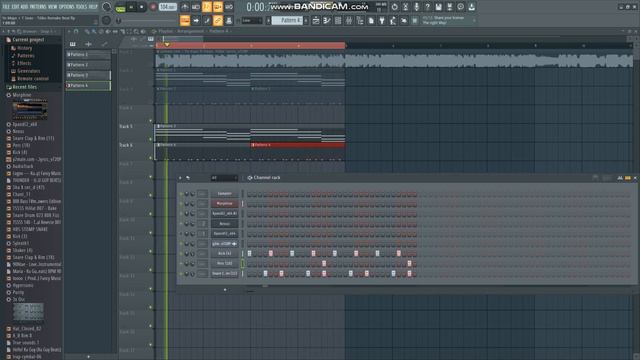Open the snap selector dropdown
640x360 pixels.
pos(251,20)
